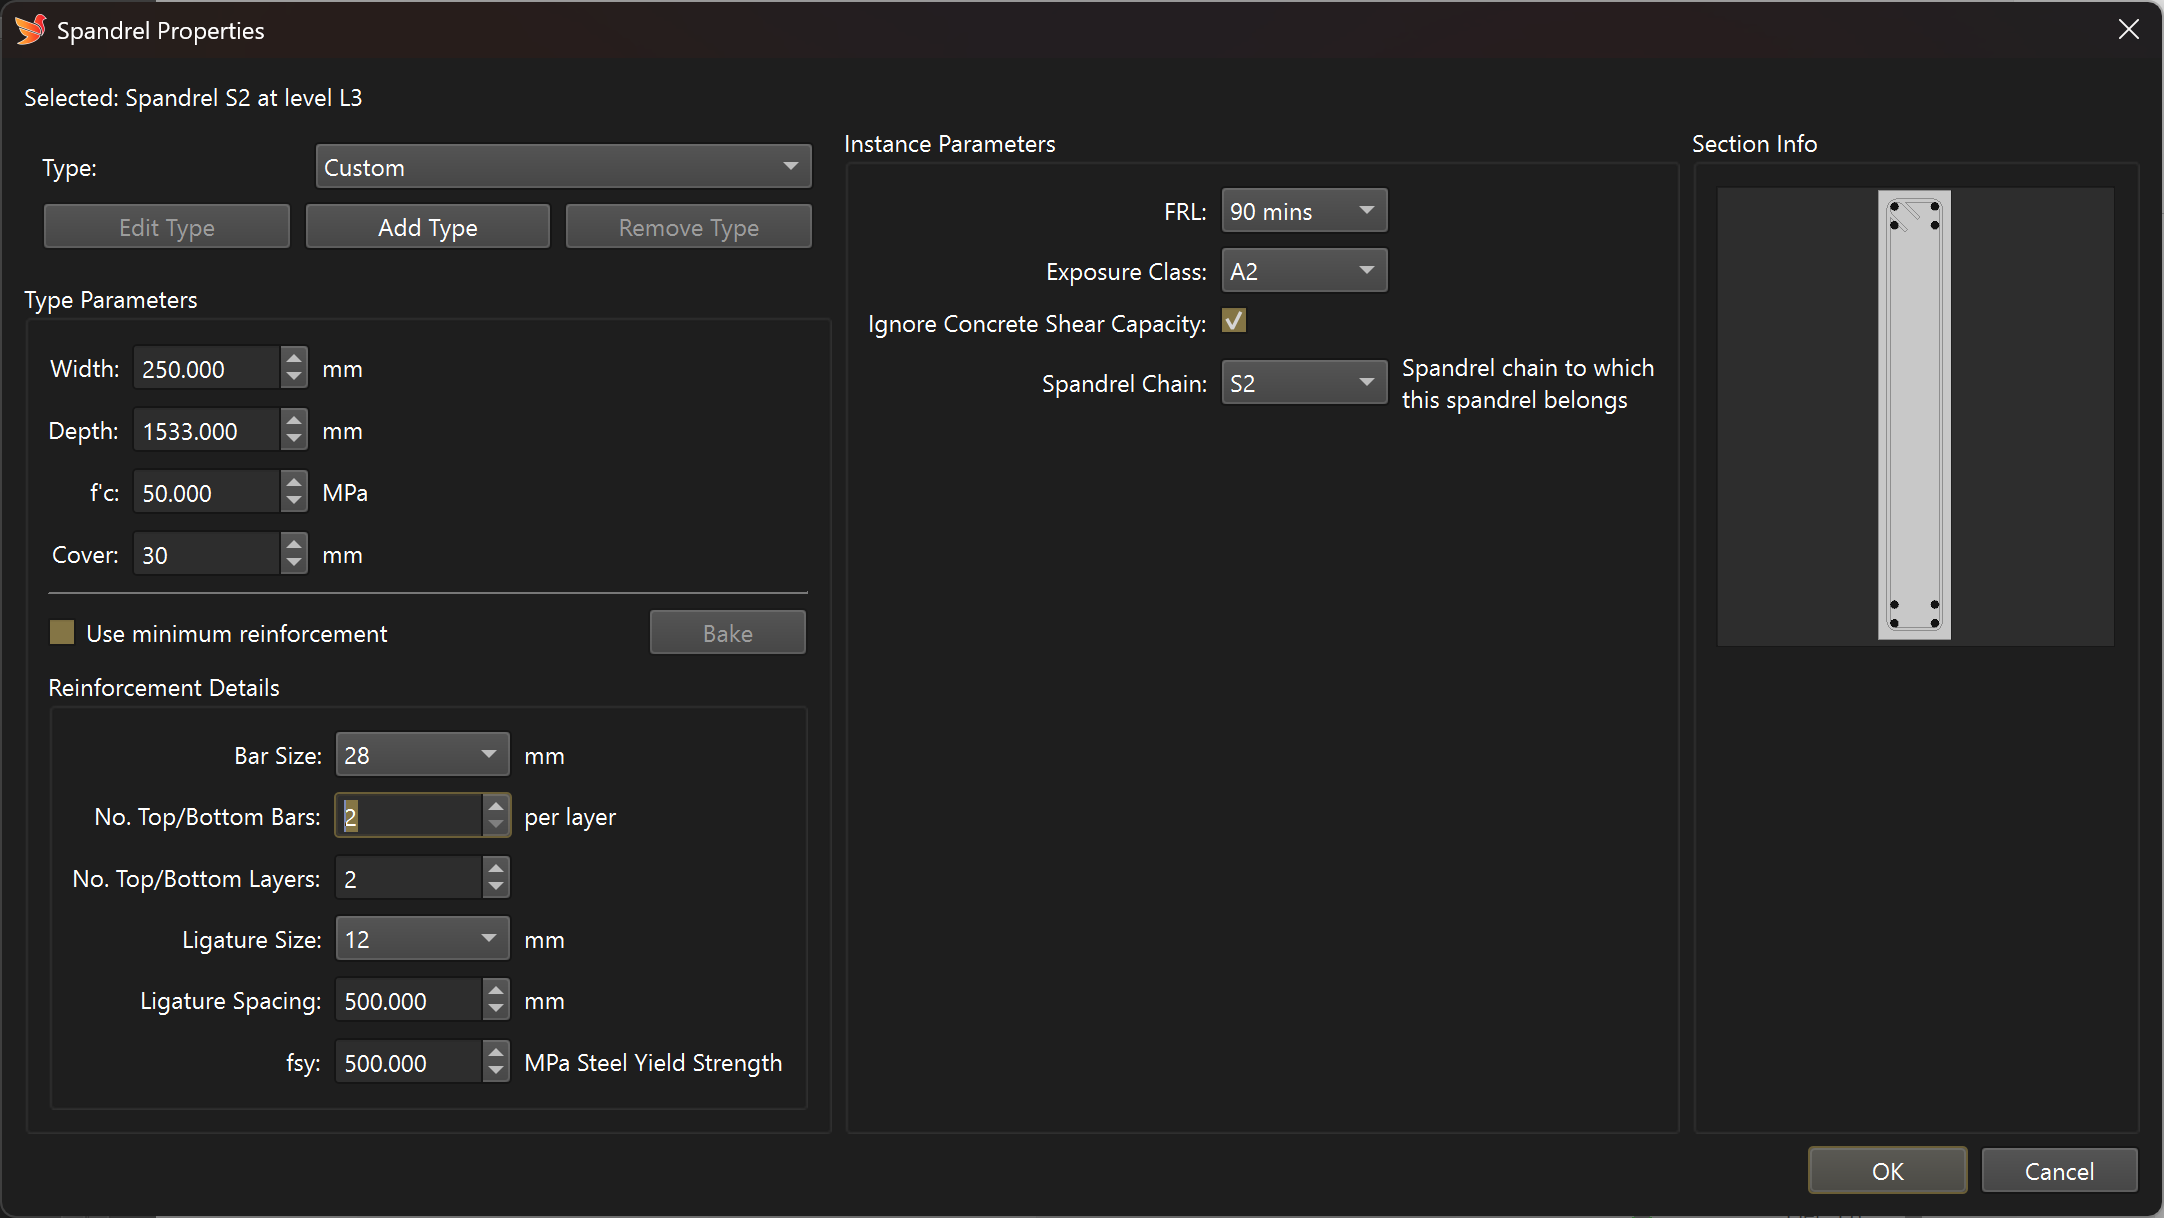Open the Spandrel Chain S2 dropdown
Viewport: 2164px width, 1218px height.
tap(1304, 383)
